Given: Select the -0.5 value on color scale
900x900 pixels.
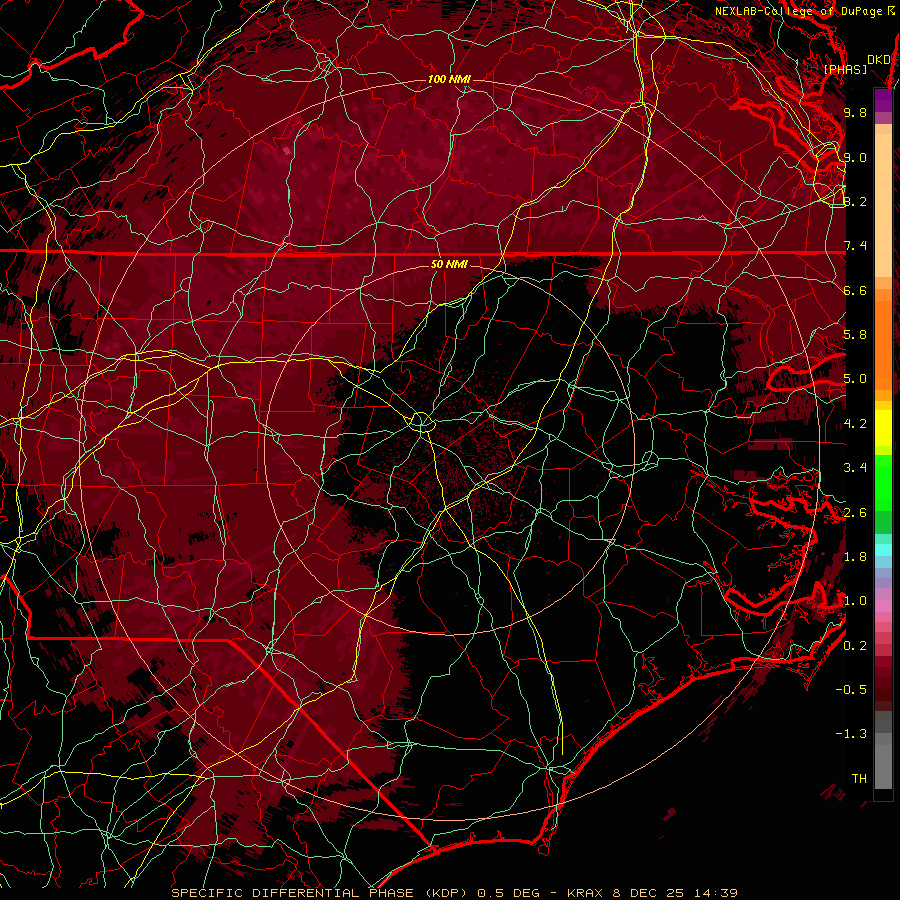Looking at the screenshot, I should coord(851,690).
